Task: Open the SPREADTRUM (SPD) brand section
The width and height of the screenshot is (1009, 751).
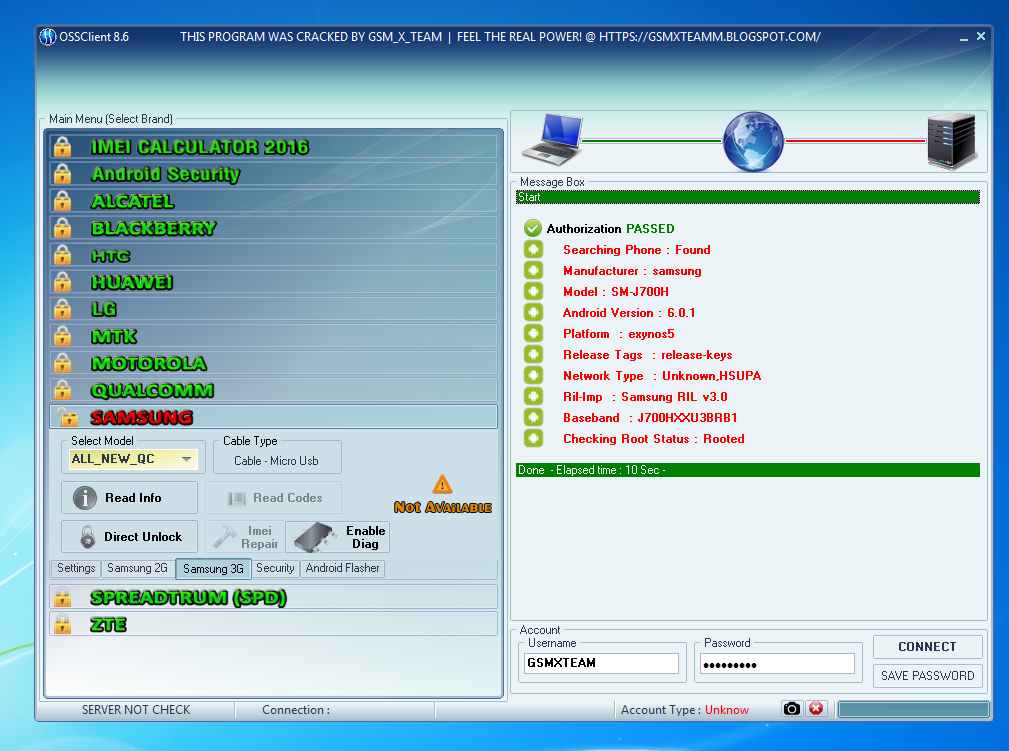Action: click(x=273, y=597)
